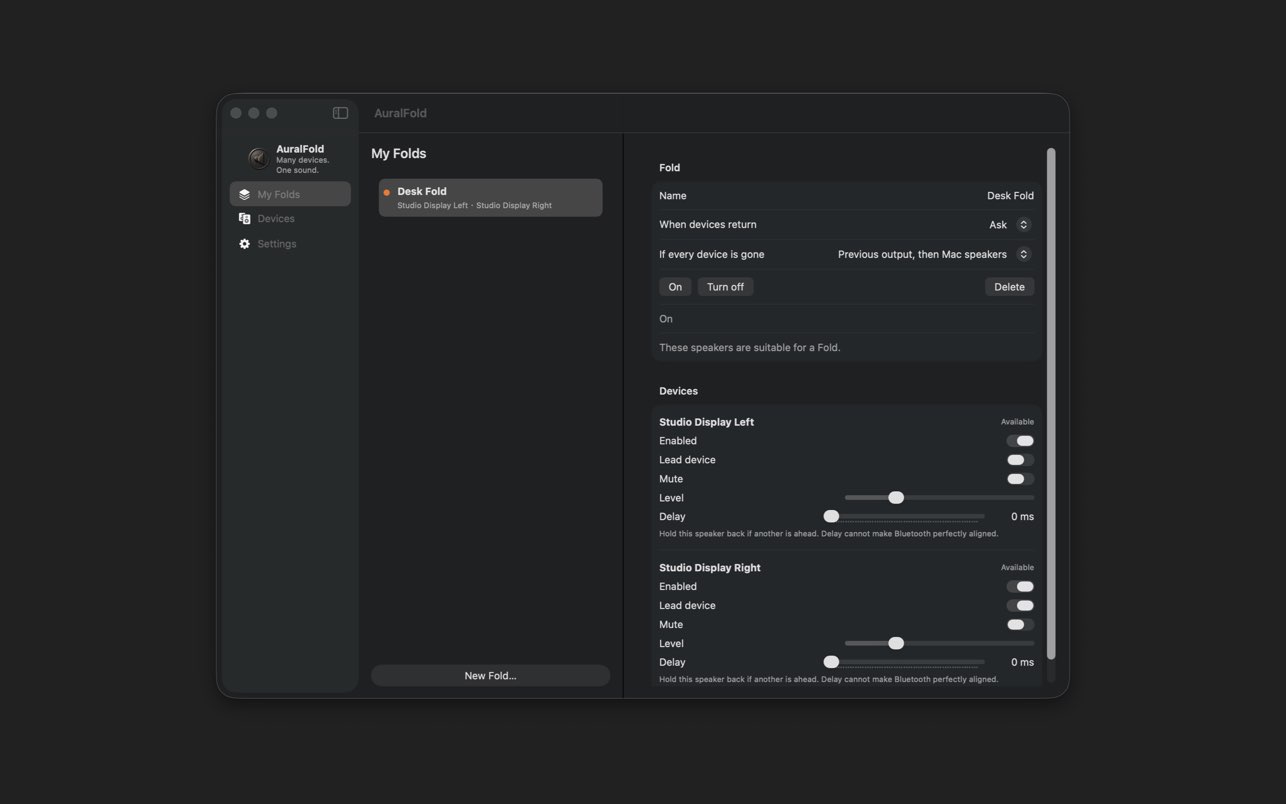This screenshot has height=804, width=1286.
Task: Click the AuralFold app logo
Action: 258,158
